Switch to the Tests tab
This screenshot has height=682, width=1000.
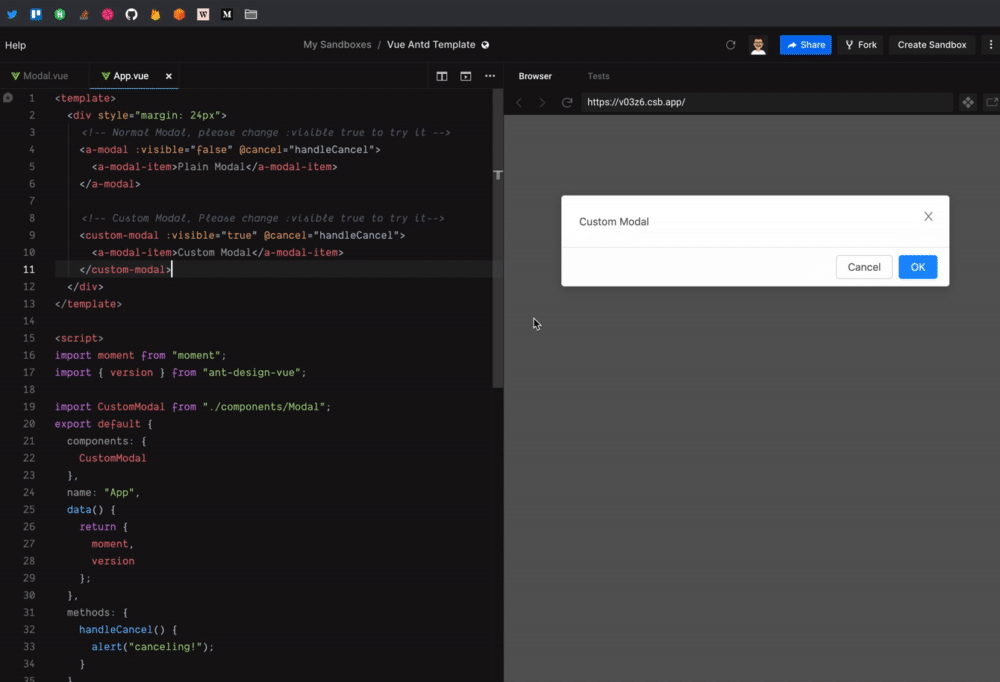[x=598, y=76]
